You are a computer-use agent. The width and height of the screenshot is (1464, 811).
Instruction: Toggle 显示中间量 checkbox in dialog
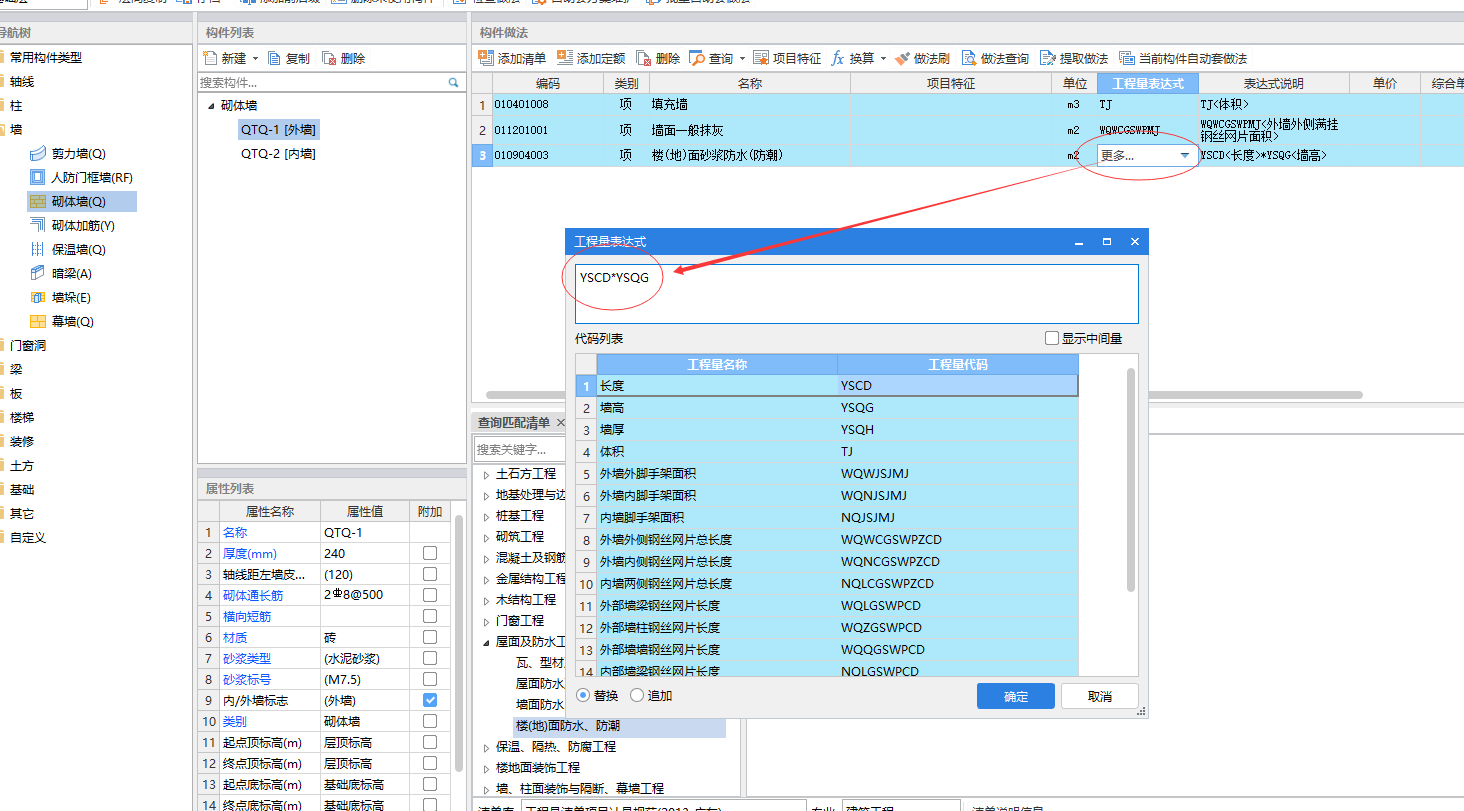click(x=1052, y=339)
